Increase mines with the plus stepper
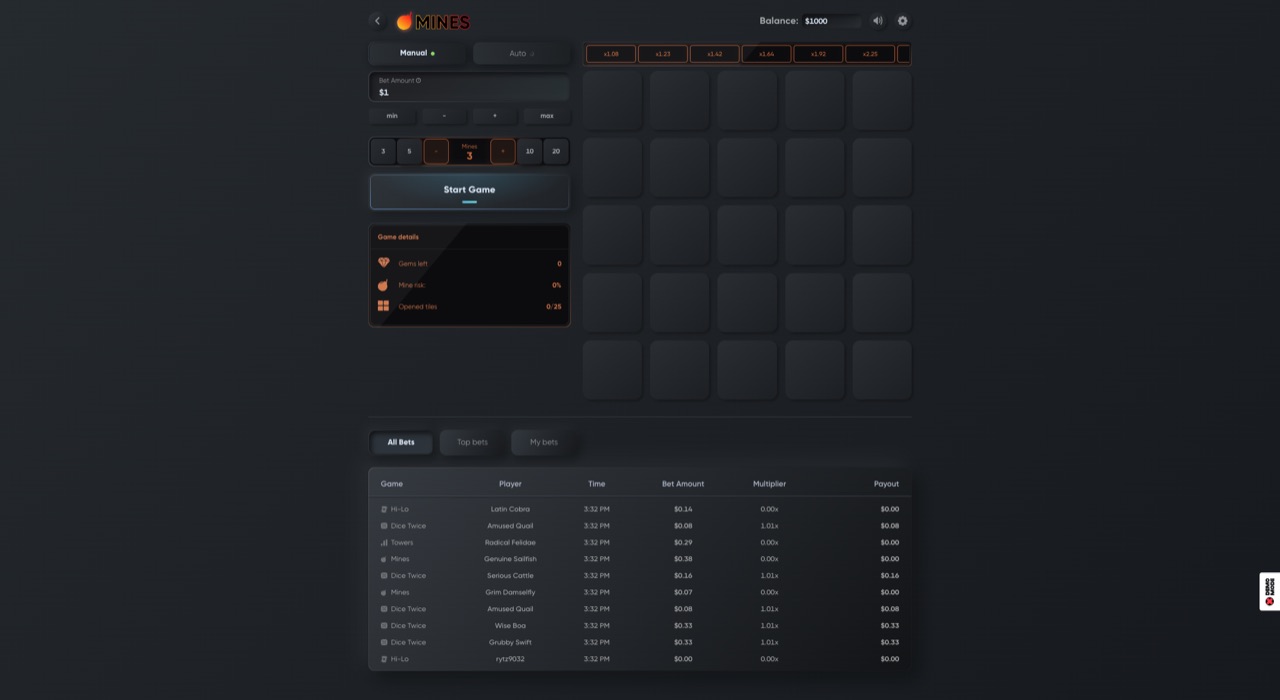The image size is (1280, 700). click(503, 151)
